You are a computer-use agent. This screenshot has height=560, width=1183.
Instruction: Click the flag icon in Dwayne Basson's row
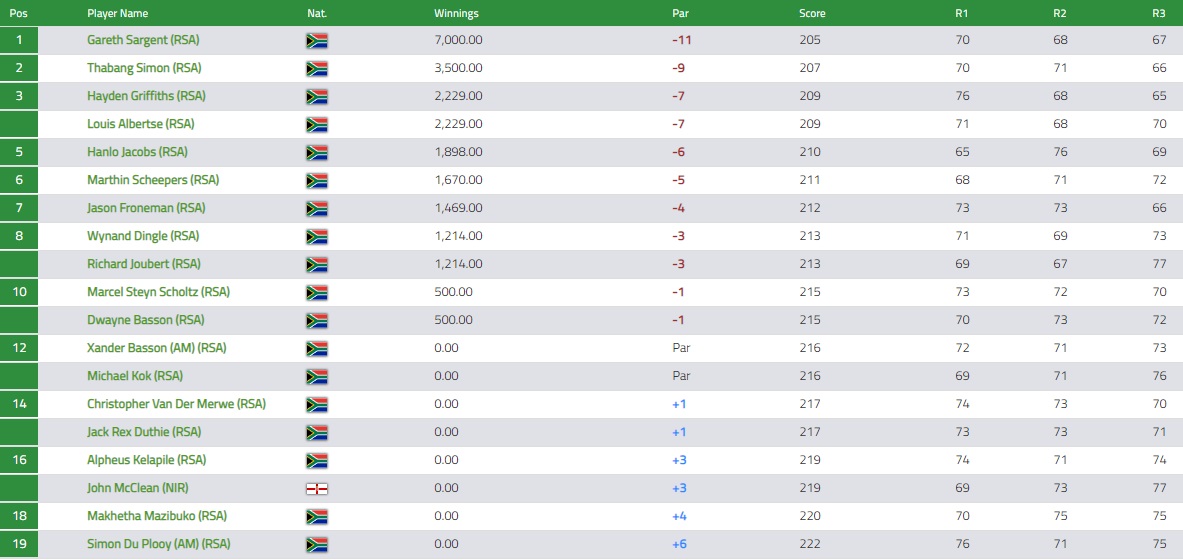[317, 320]
